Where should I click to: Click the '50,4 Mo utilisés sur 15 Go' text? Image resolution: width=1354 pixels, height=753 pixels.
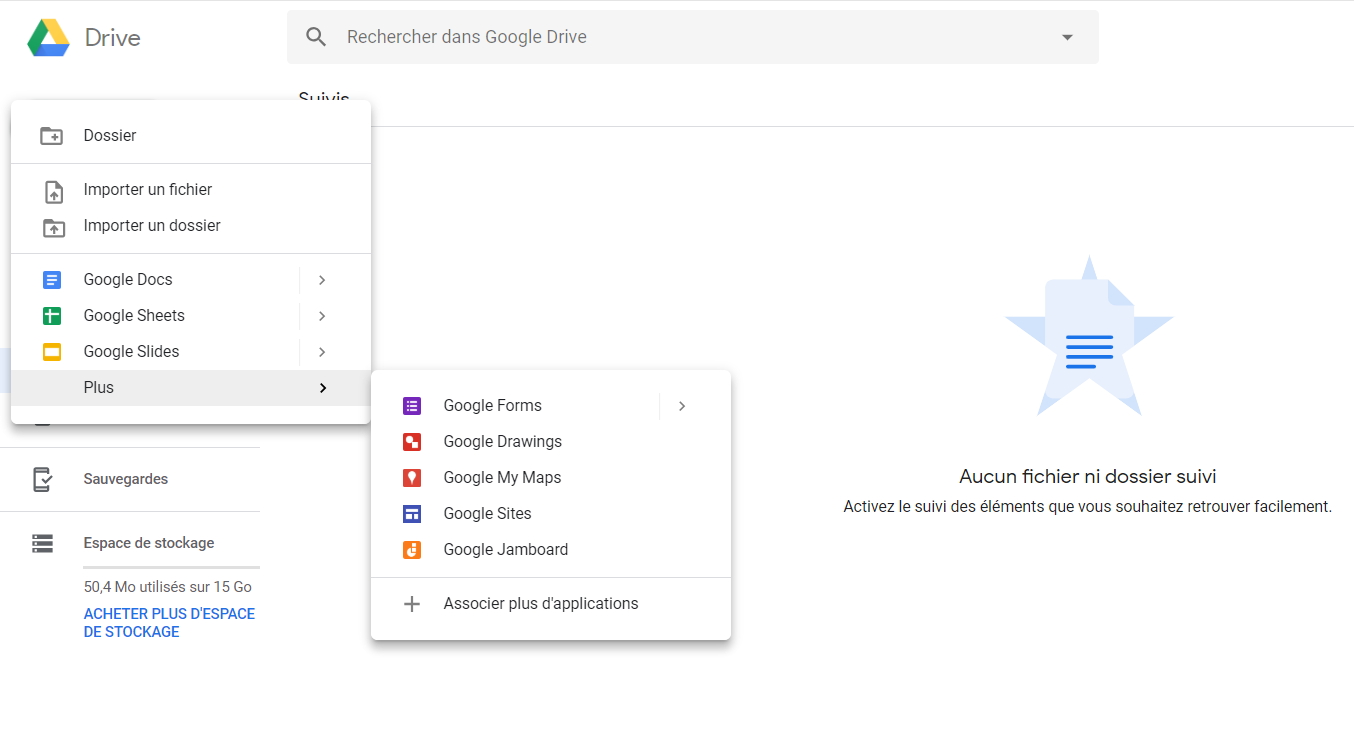pyautogui.click(x=168, y=587)
